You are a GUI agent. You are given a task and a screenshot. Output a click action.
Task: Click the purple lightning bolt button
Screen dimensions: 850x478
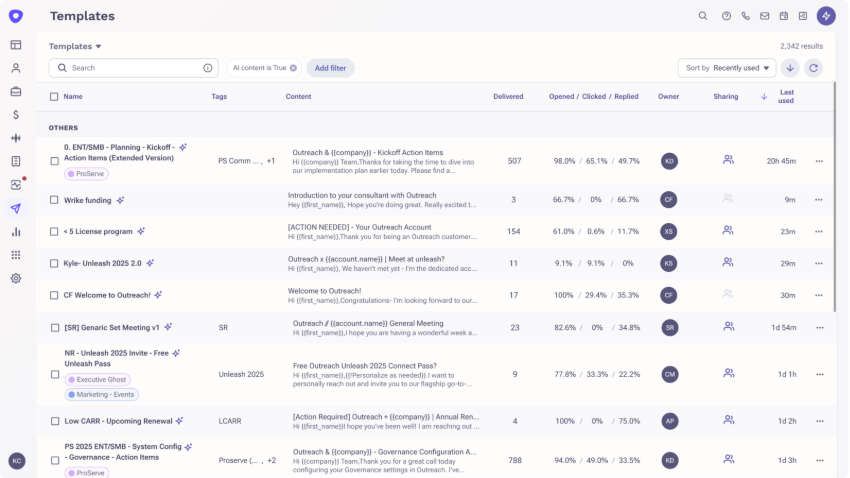coord(826,16)
